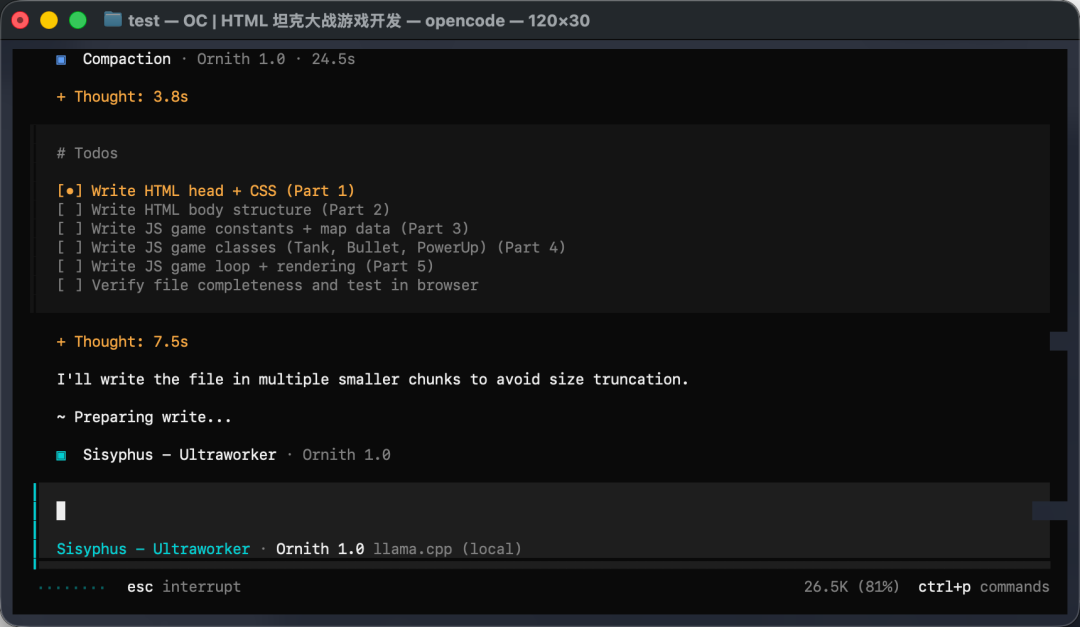The width and height of the screenshot is (1080, 627).
Task: Click the tilde spinner beside Preparing write
Action: [x=61, y=418]
